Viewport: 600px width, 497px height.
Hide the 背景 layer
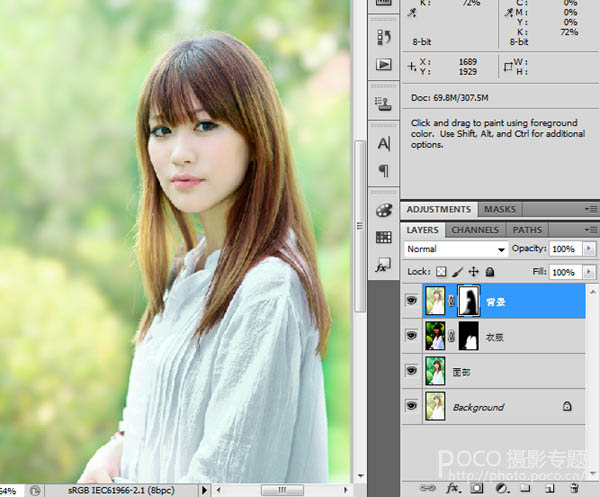[411, 300]
